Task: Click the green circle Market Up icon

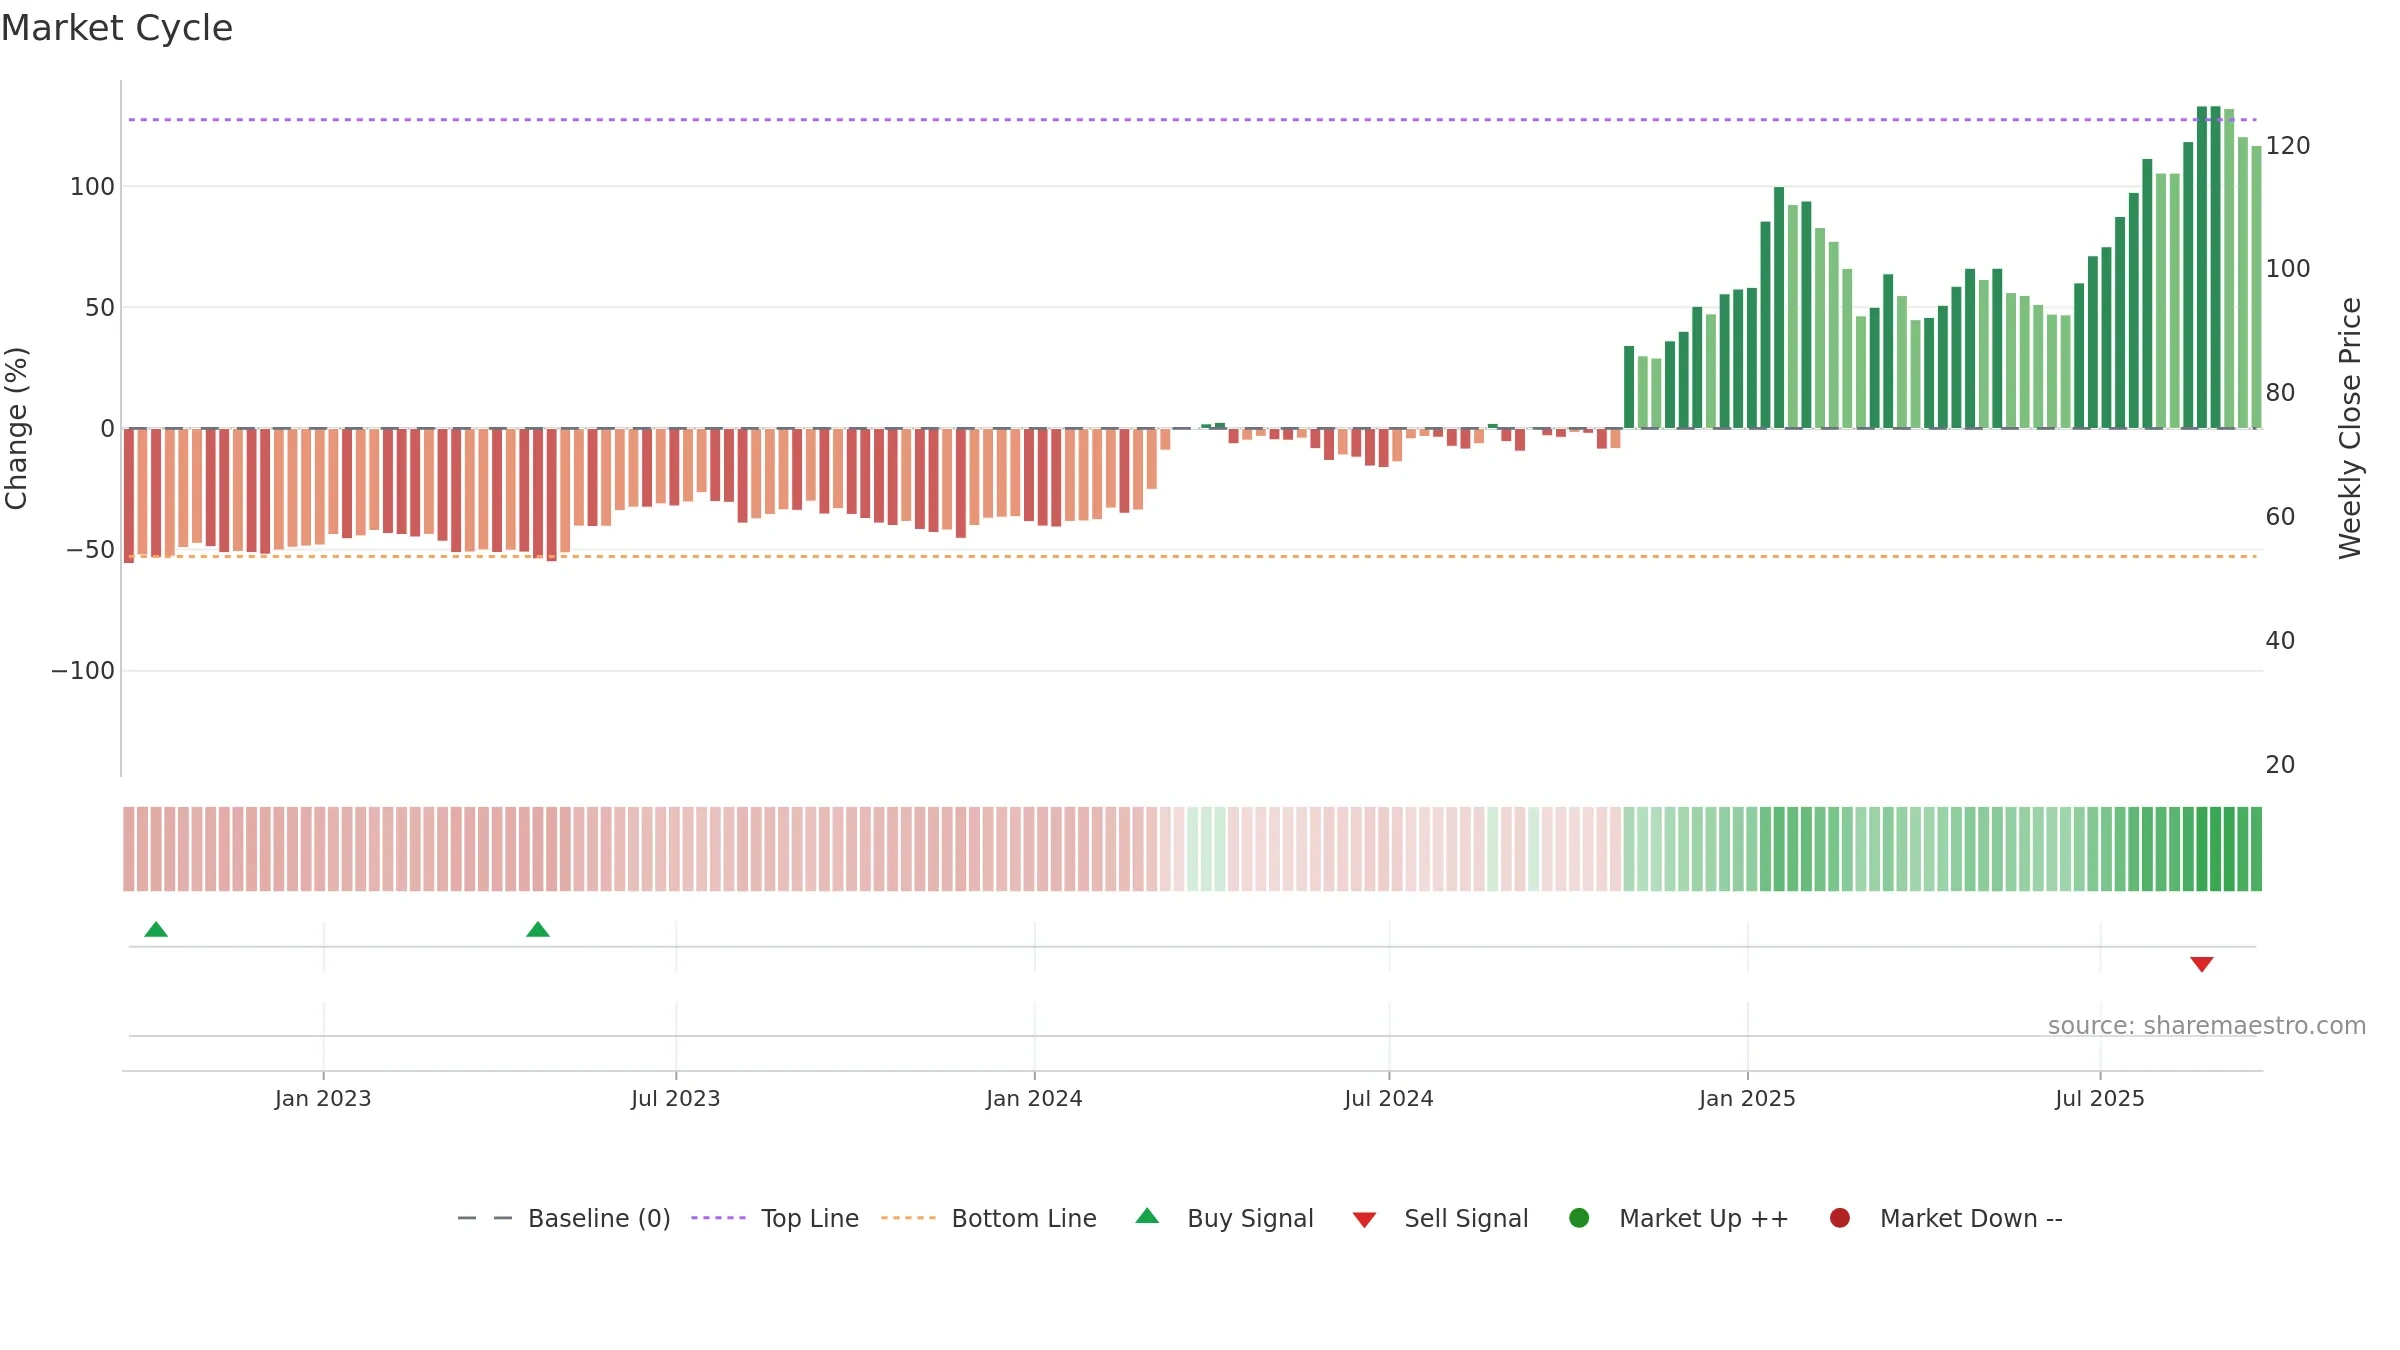Action: tap(1580, 1218)
